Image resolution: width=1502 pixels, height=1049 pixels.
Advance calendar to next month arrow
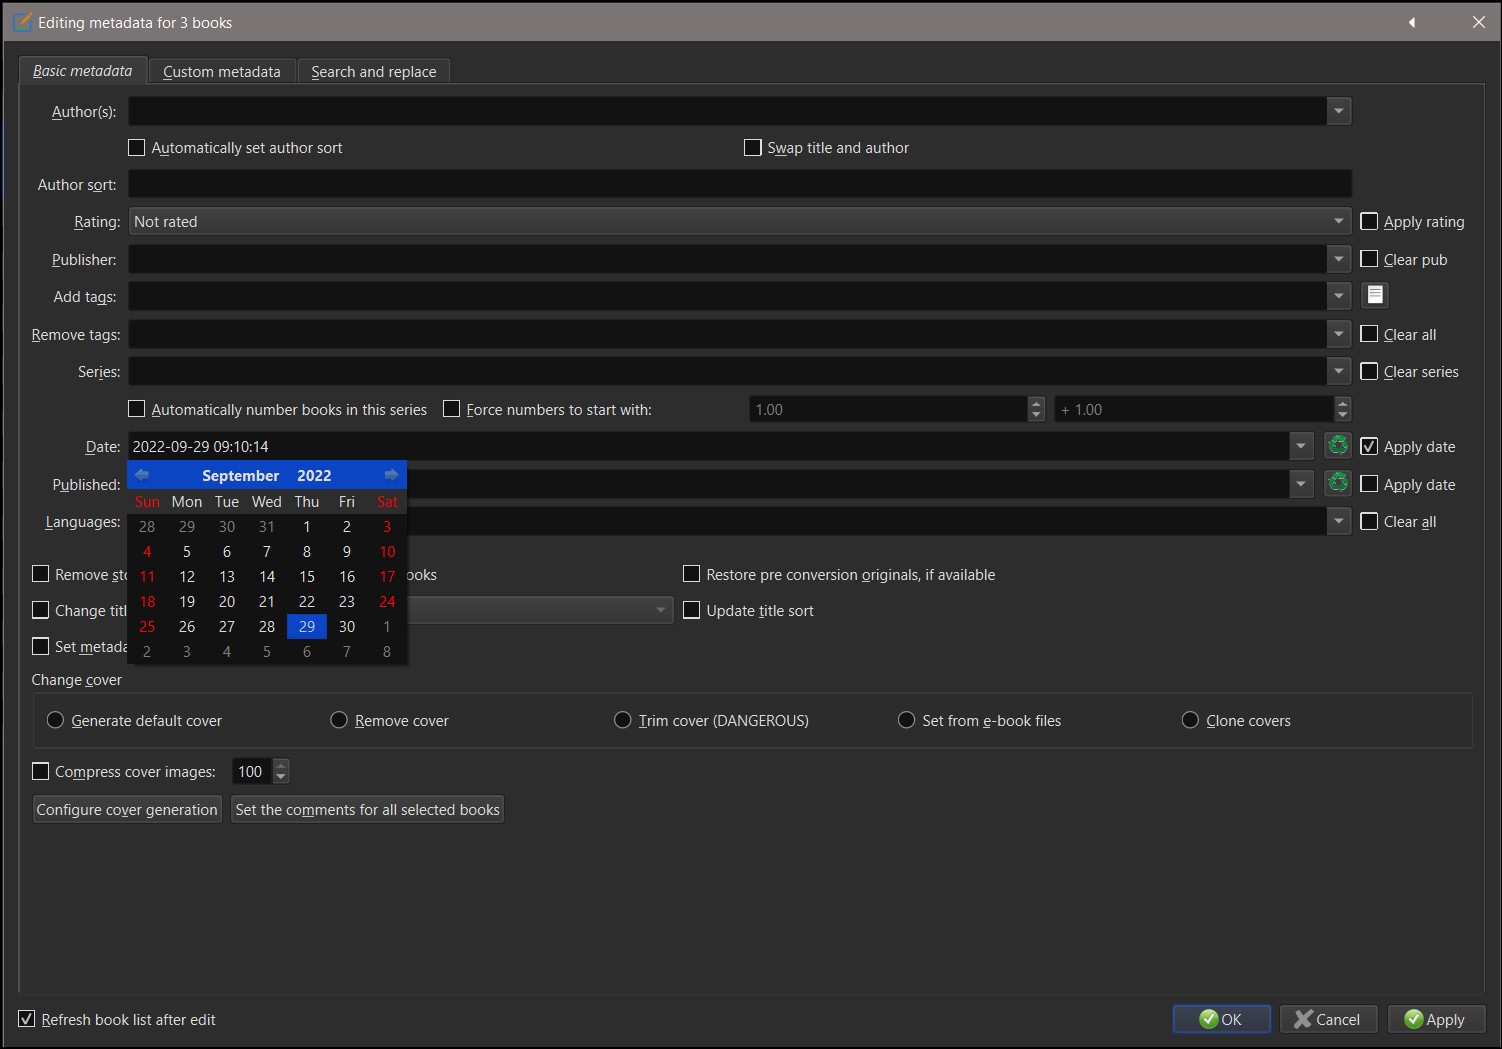(x=391, y=475)
